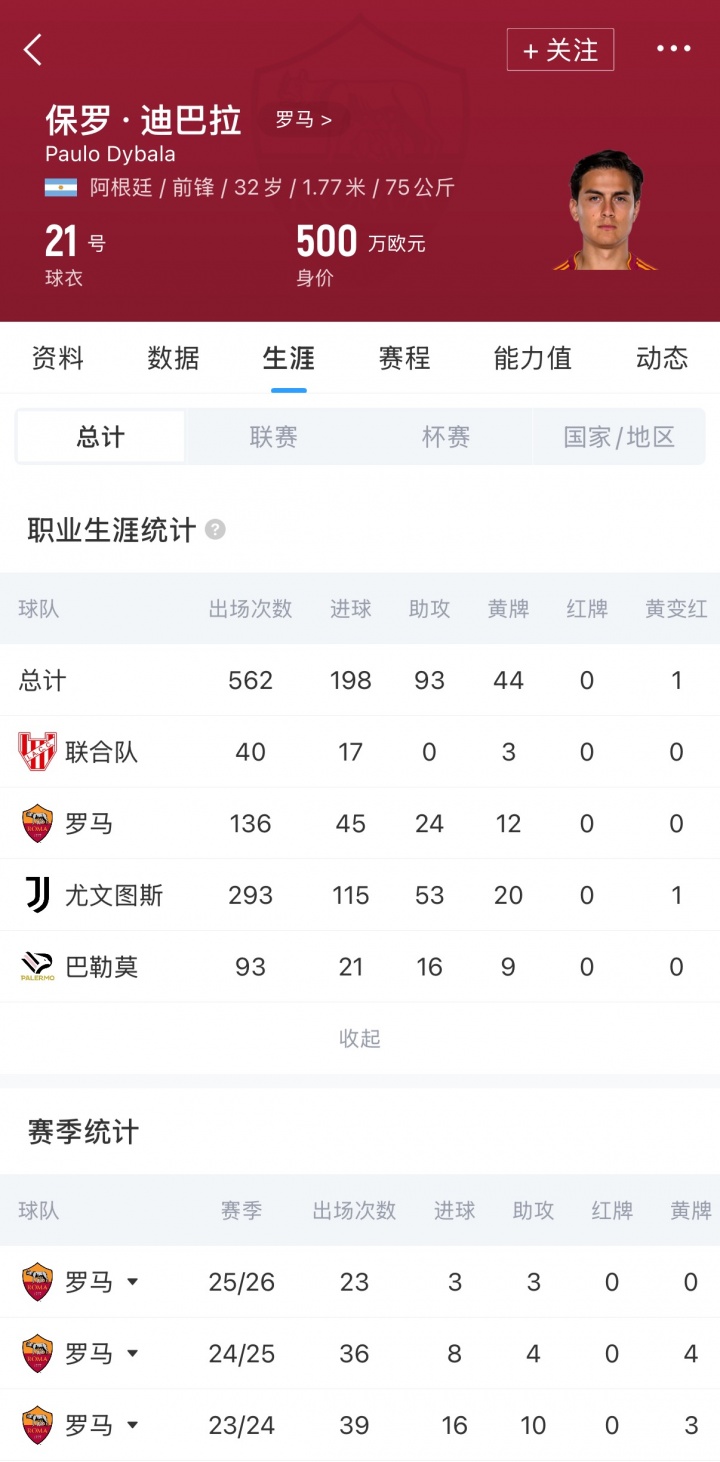Switch to the 联赛 segment filter
This screenshot has width=720, height=1462.
coord(273,437)
